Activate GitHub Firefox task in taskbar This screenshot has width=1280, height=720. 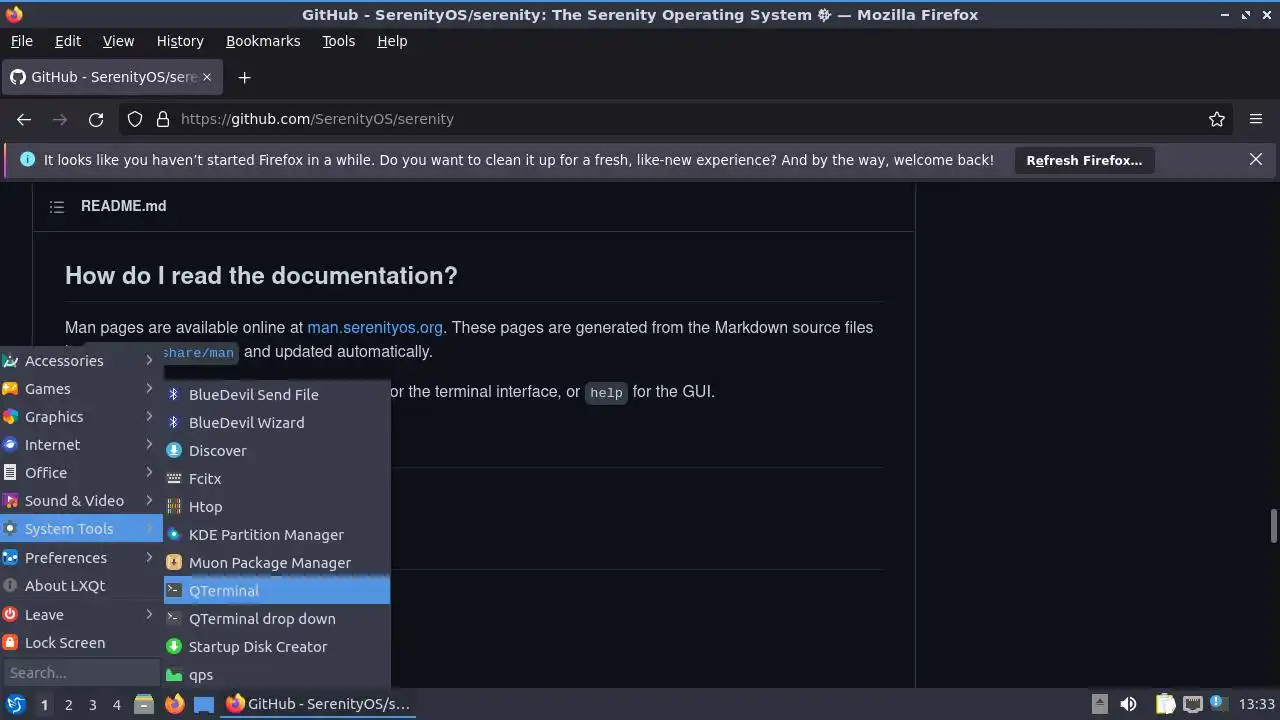319,704
